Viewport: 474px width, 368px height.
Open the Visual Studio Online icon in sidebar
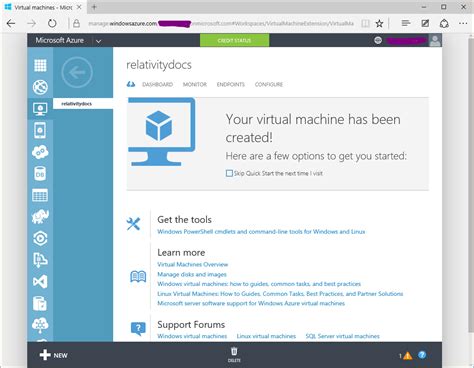(x=40, y=282)
